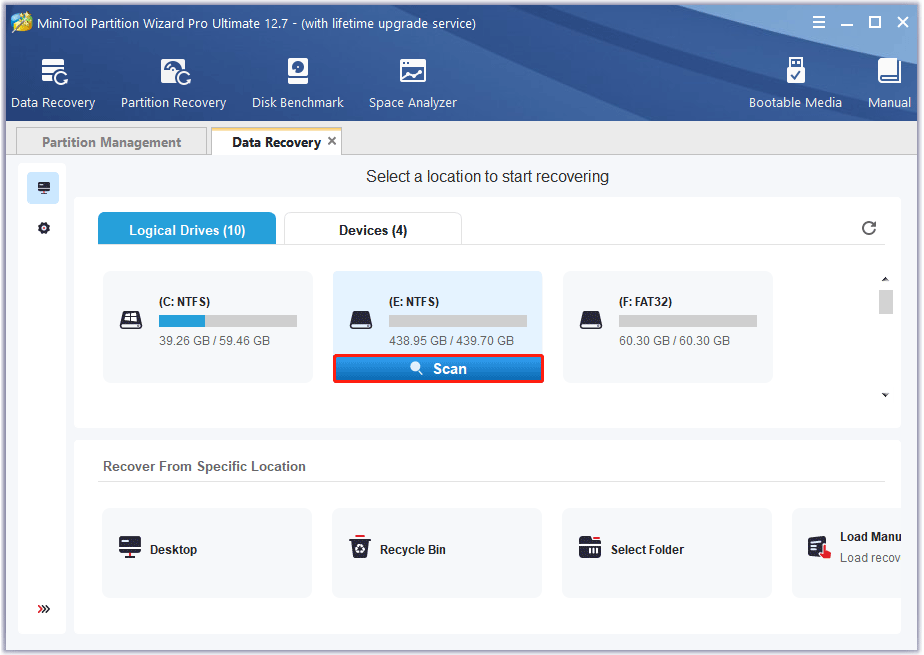
Task: Open the Manual
Action: click(889, 84)
